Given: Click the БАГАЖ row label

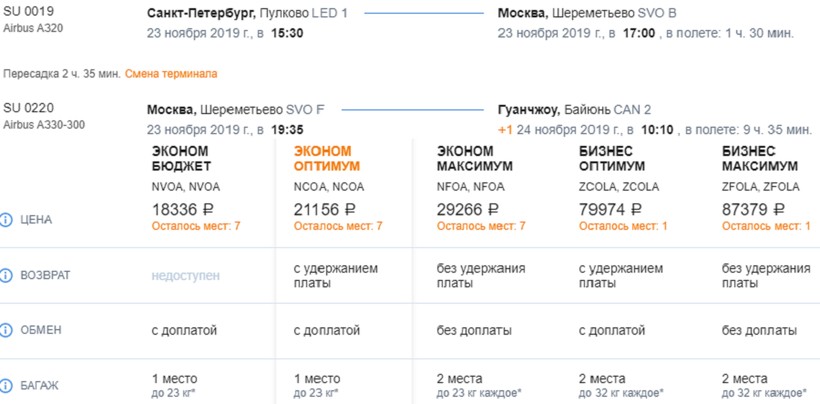Looking at the screenshot, I should tap(43, 386).
